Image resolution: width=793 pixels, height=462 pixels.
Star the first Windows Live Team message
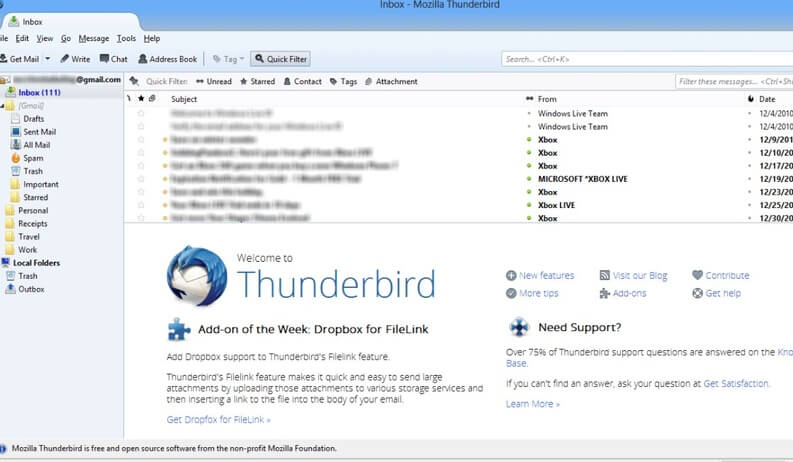(x=141, y=113)
